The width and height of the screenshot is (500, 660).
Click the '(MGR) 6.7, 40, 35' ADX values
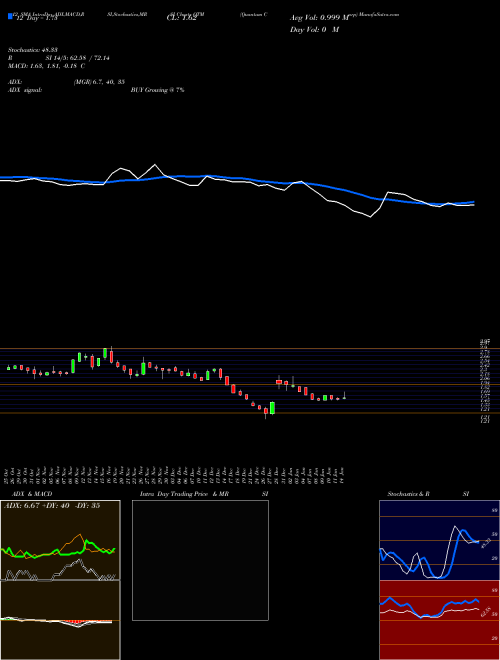(99, 82)
